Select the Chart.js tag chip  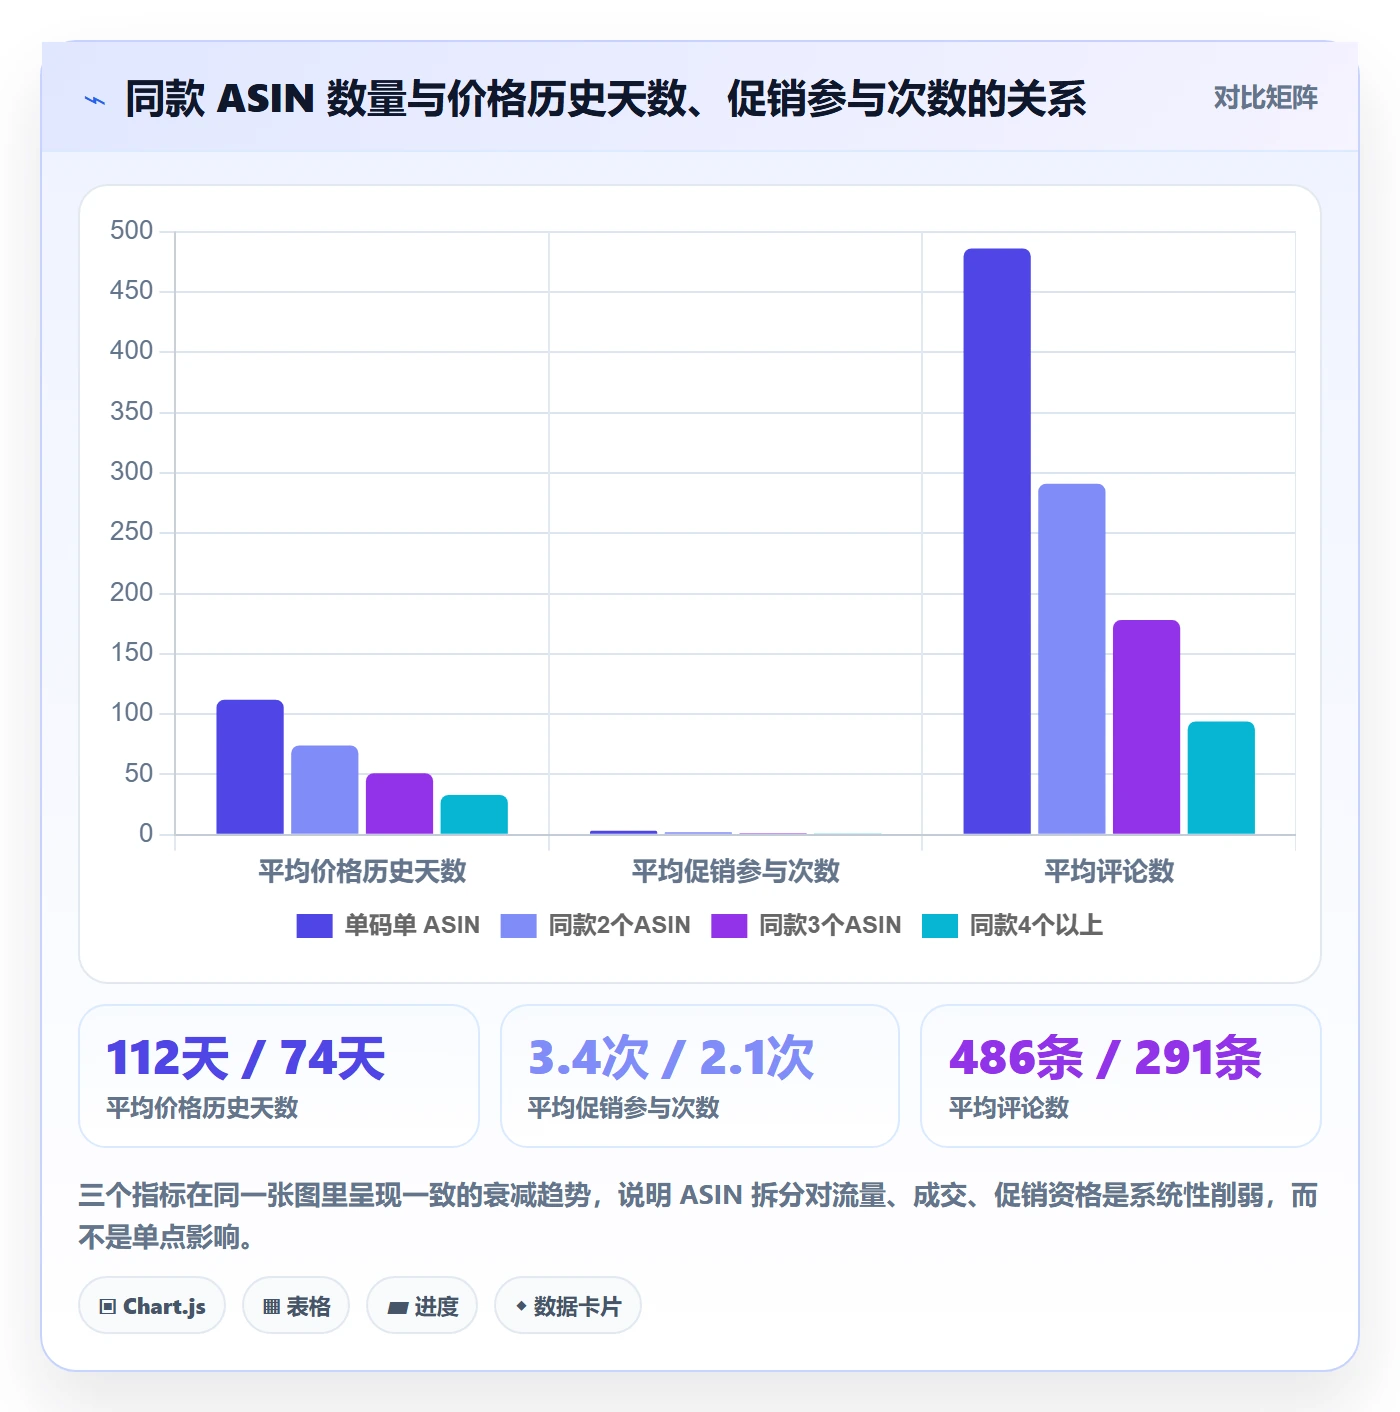click(152, 1306)
